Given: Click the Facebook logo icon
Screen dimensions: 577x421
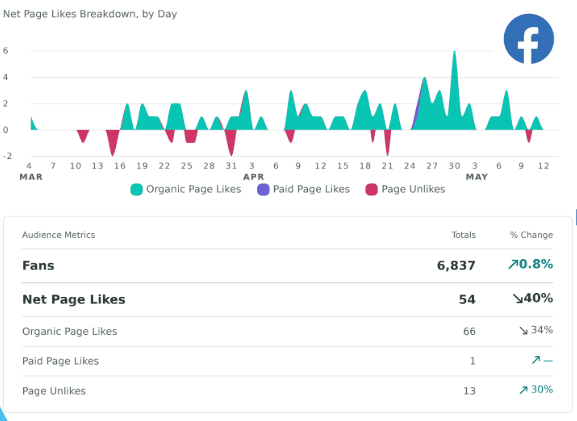Looking at the screenshot, I should coord(528,39).
